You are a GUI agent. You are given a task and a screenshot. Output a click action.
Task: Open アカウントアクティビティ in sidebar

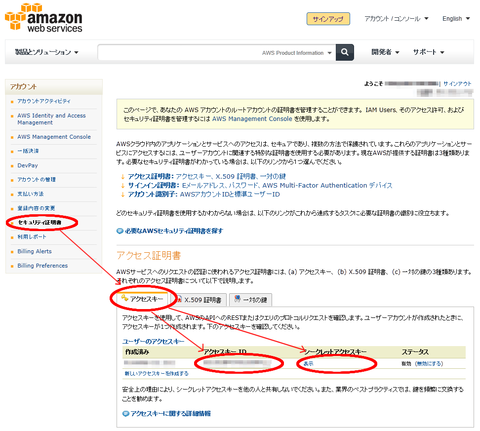pyautogui.click(x=44, y=101)
